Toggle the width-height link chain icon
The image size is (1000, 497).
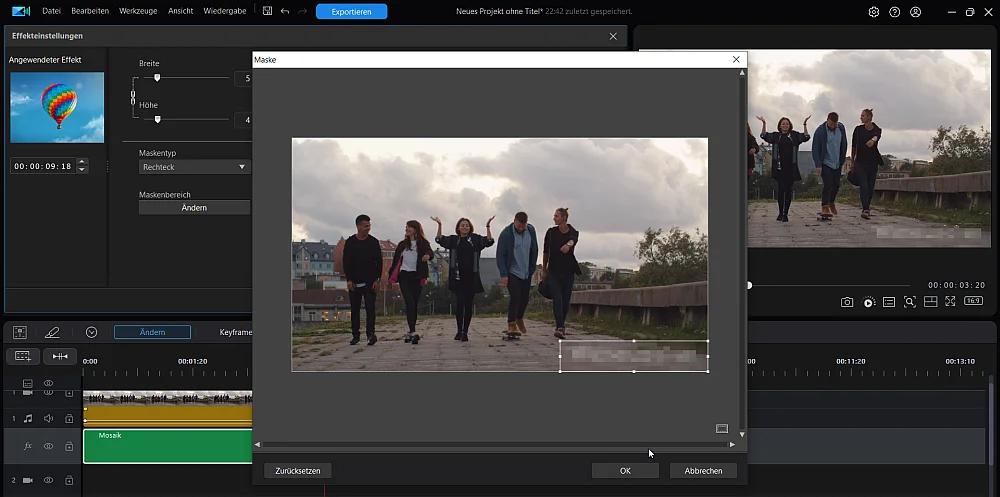[x=132, y=98]
